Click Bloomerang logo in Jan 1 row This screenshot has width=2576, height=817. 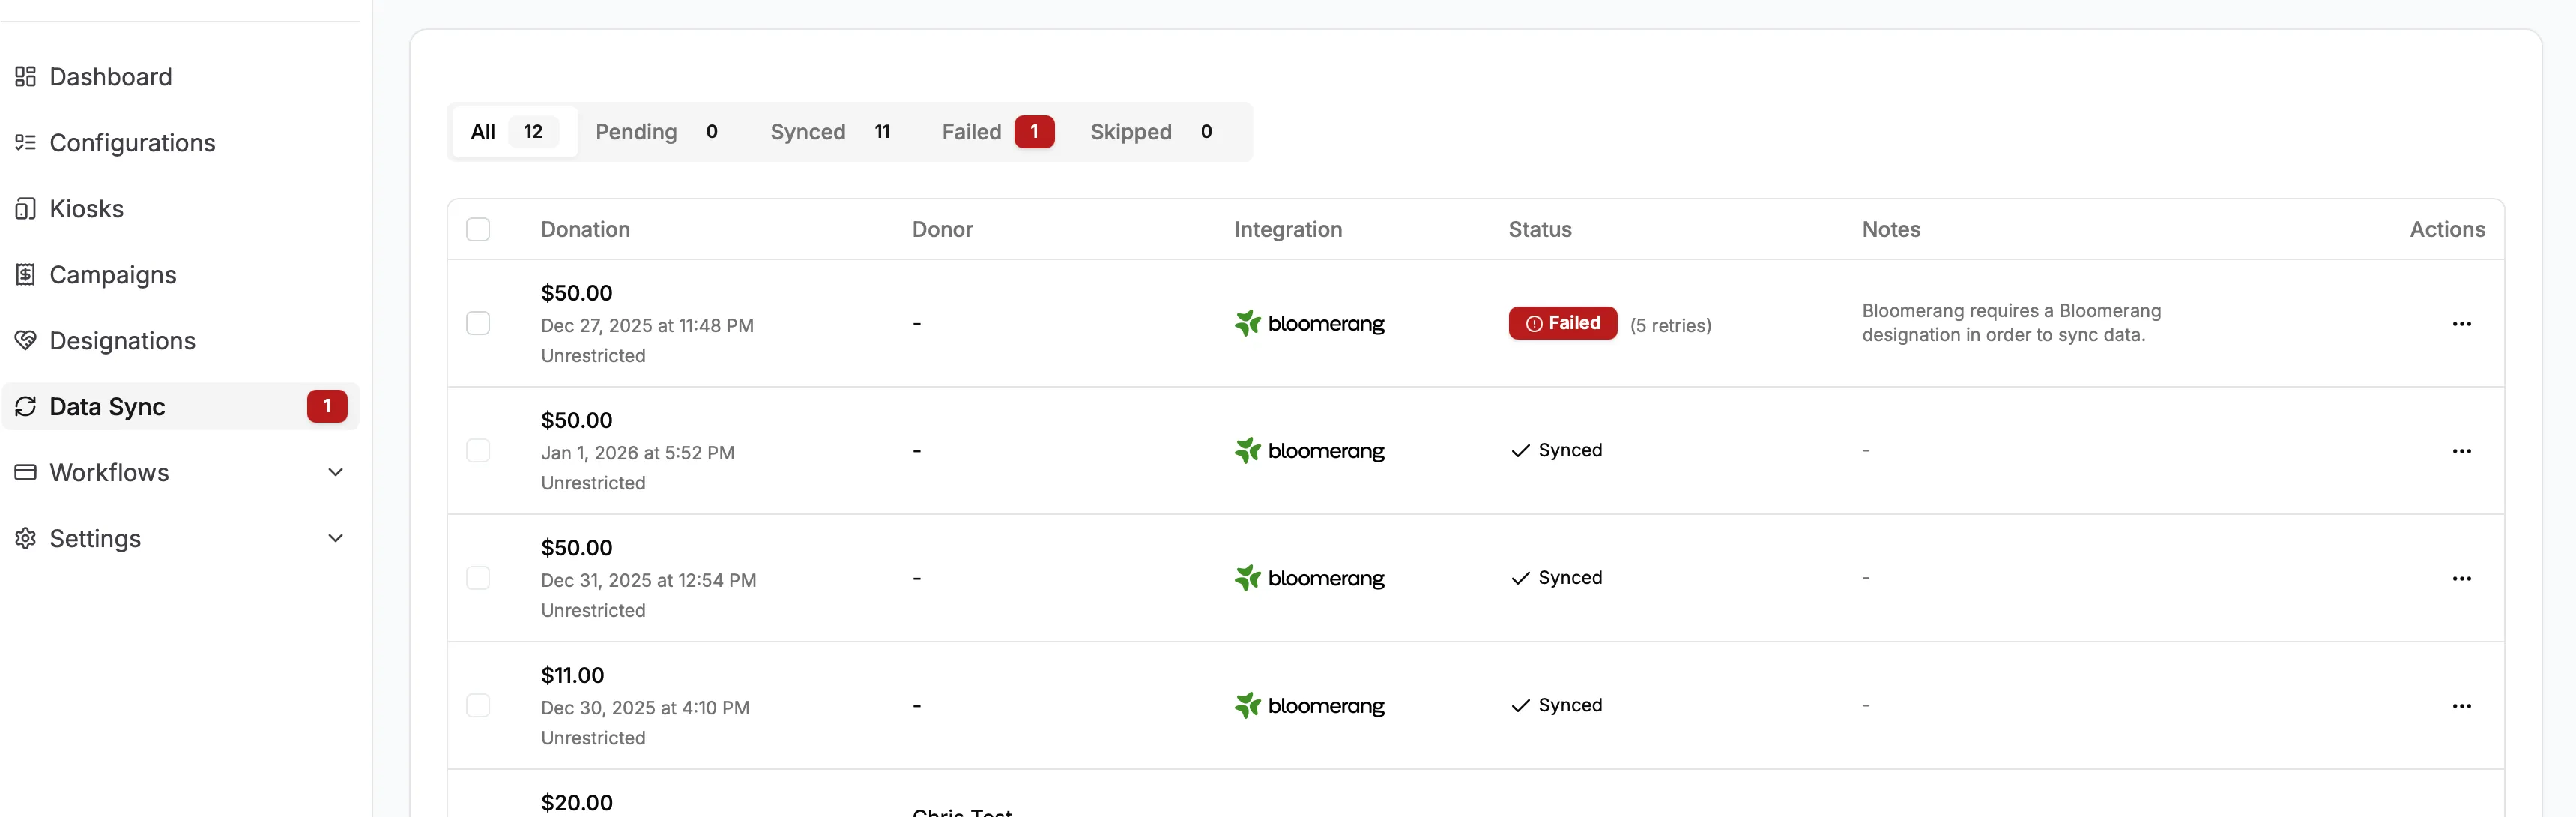pos(1309,451)
